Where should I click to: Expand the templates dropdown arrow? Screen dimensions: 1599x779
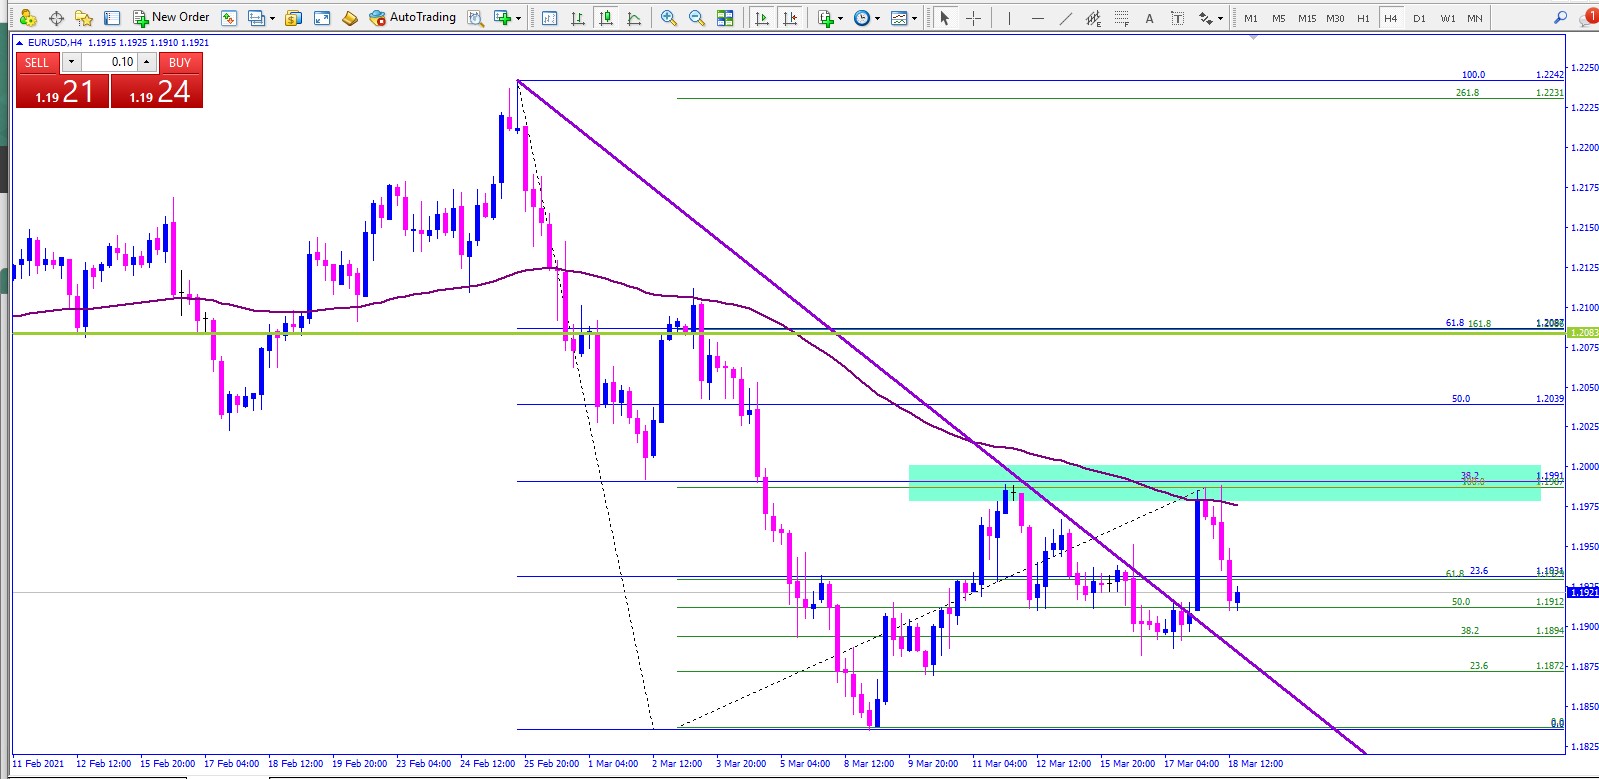coord(914,18)
